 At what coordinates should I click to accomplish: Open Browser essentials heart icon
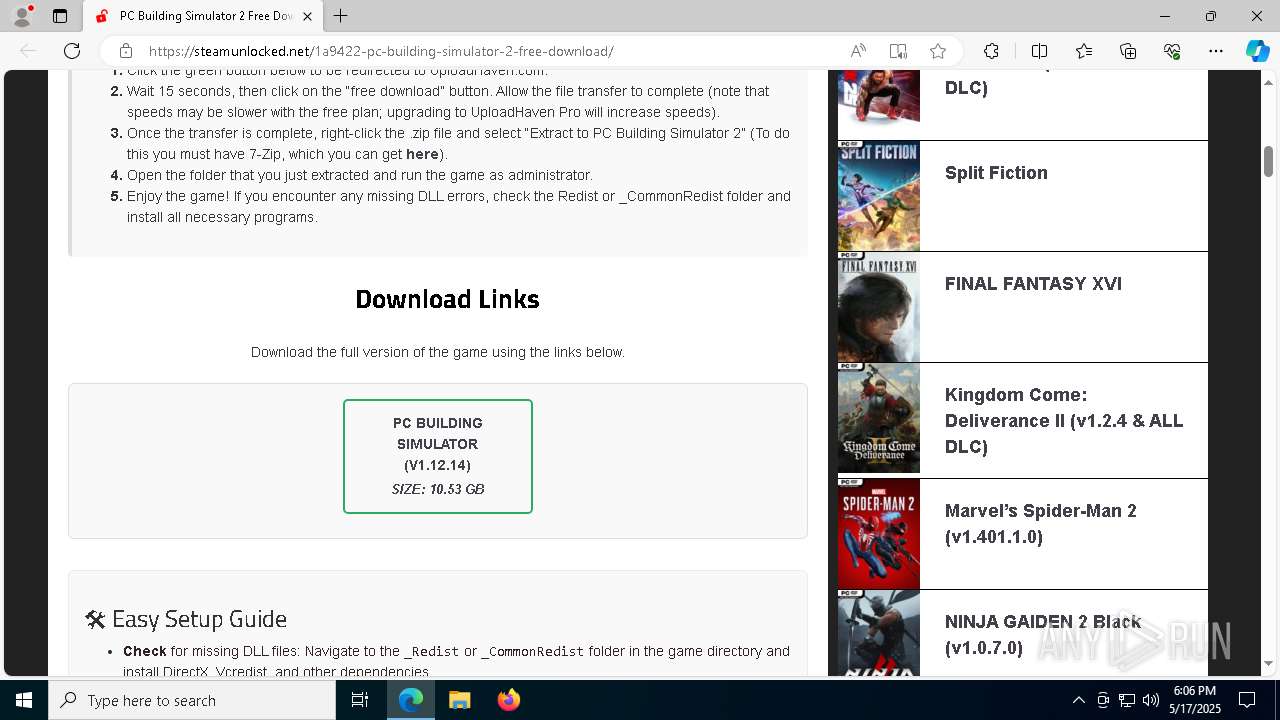(1172, 51)
